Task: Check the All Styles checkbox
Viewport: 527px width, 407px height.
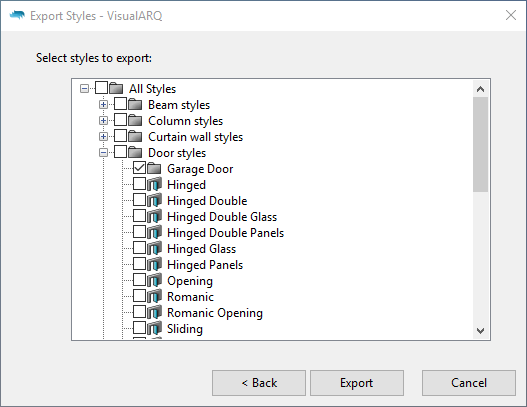Action: click(x=102, y=88)
